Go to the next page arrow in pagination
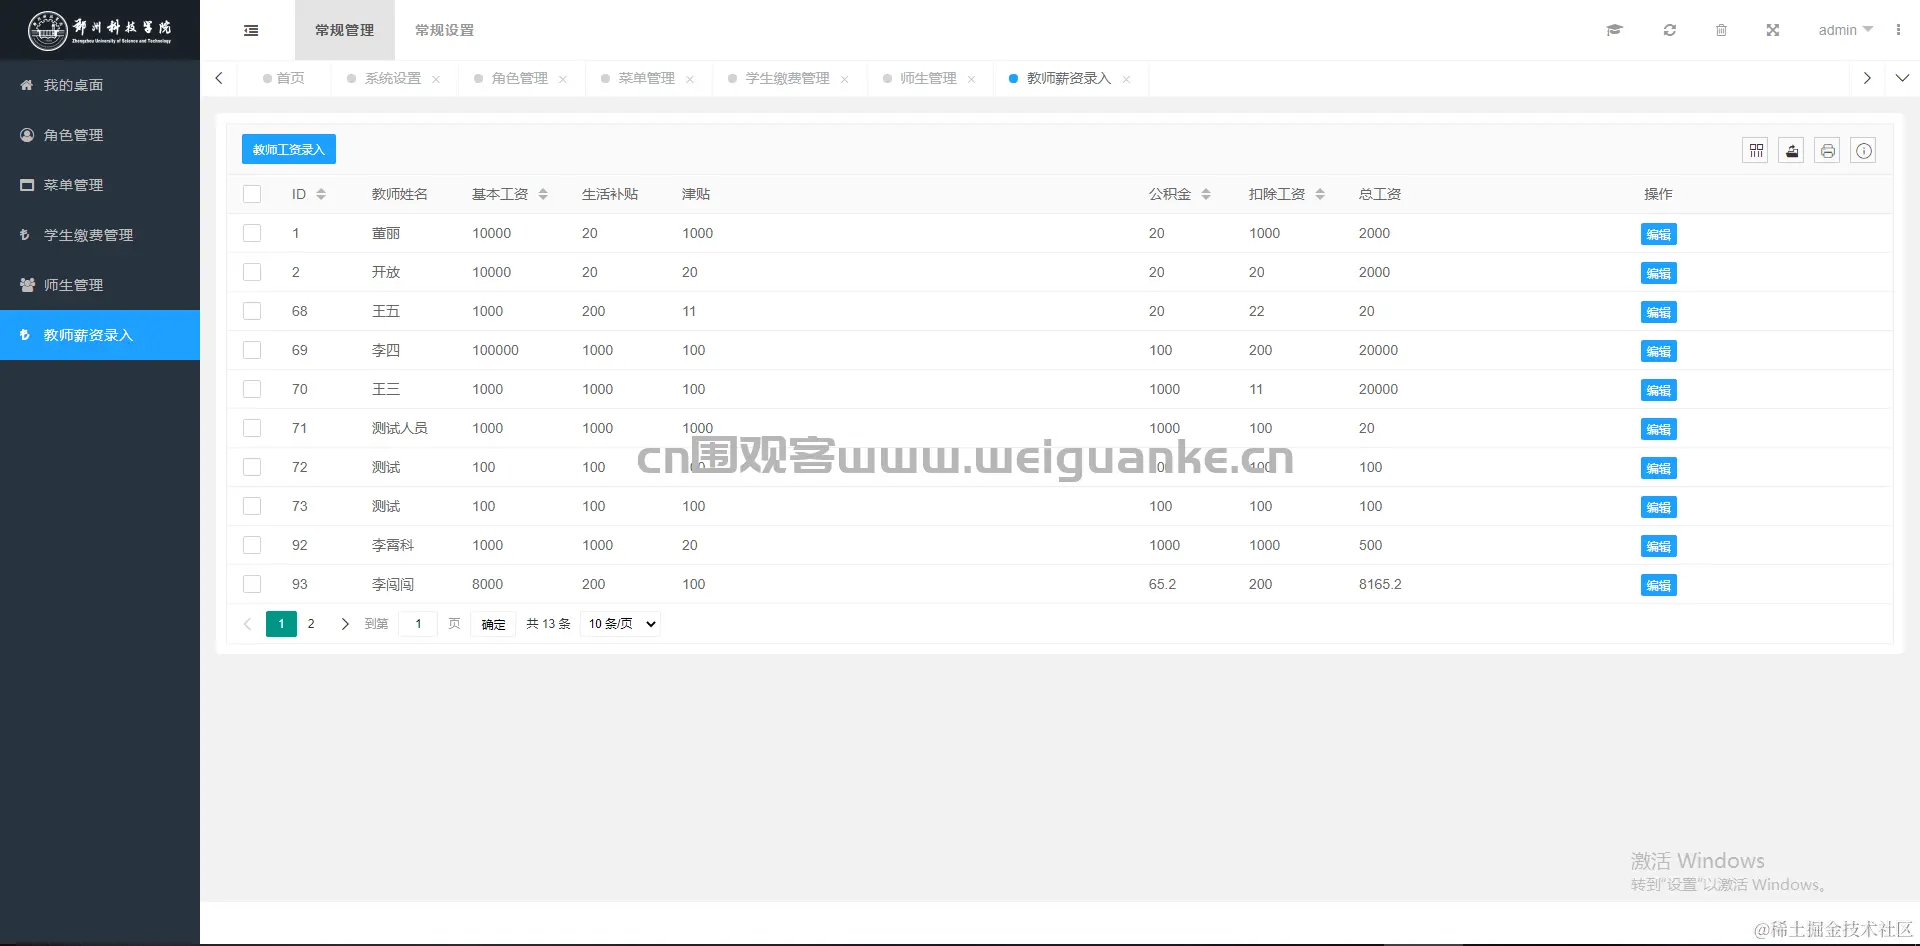The image size is (1920, 946). [345, 624]
